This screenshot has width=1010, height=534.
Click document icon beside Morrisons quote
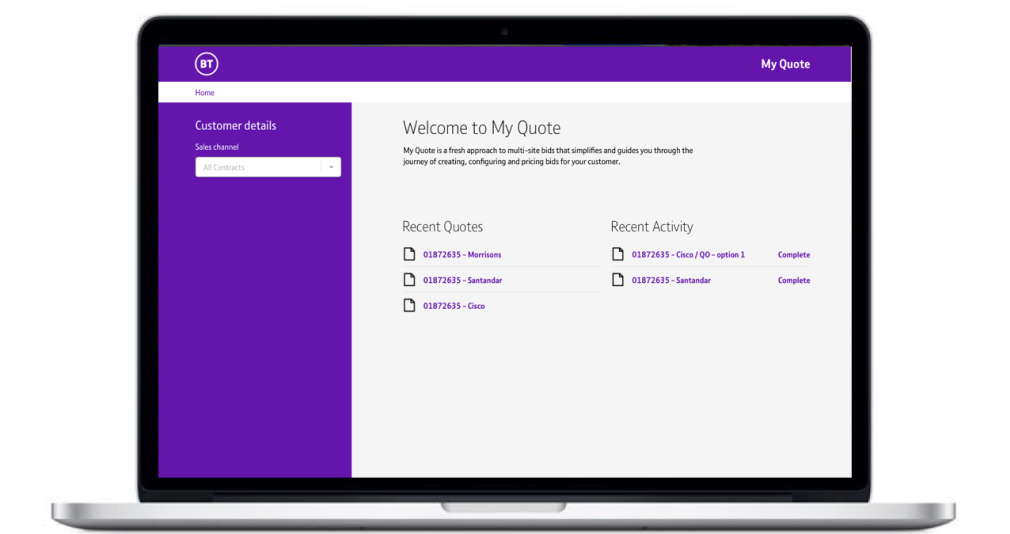coord(409,254)
